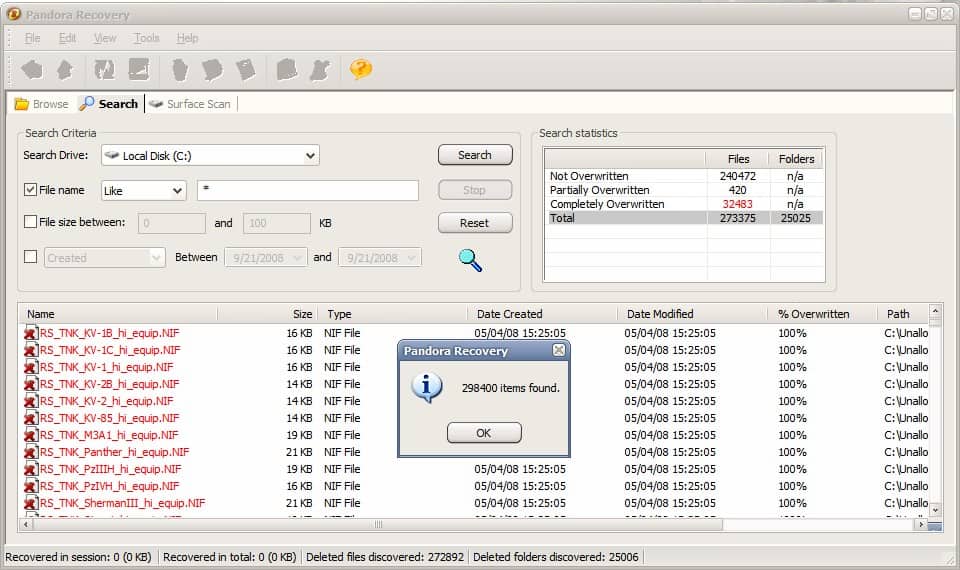Switch to the Surface Scan tab
The image size is (960, 570).
click(x=190, y=104)
